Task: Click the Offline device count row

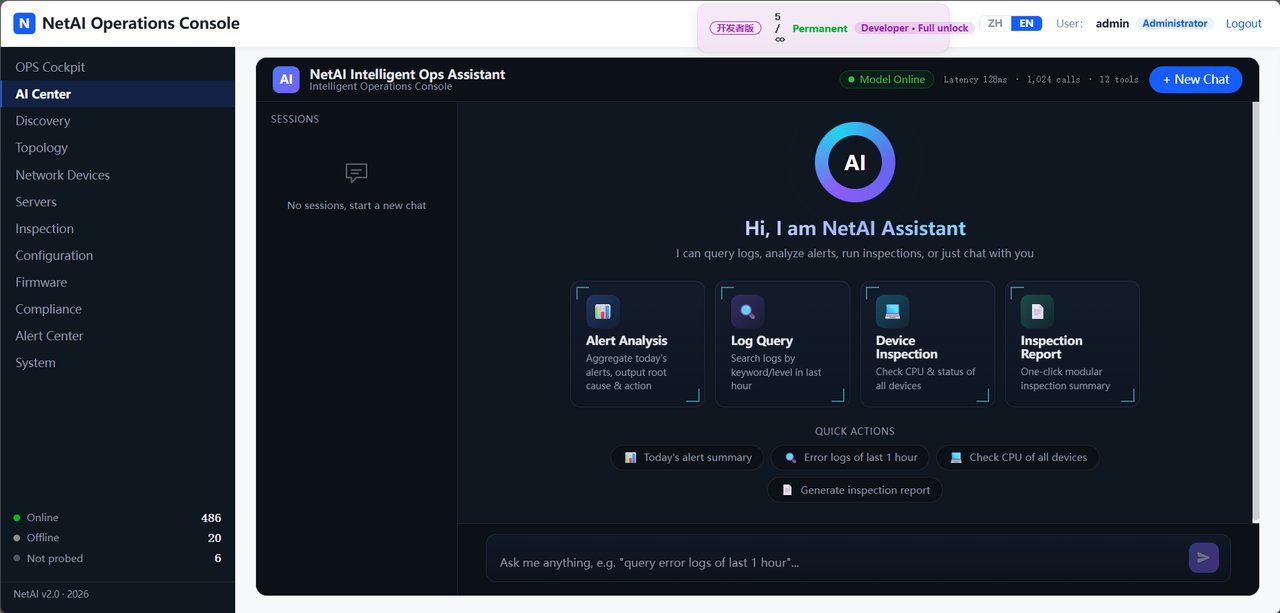Action: [x=117, y=538]
